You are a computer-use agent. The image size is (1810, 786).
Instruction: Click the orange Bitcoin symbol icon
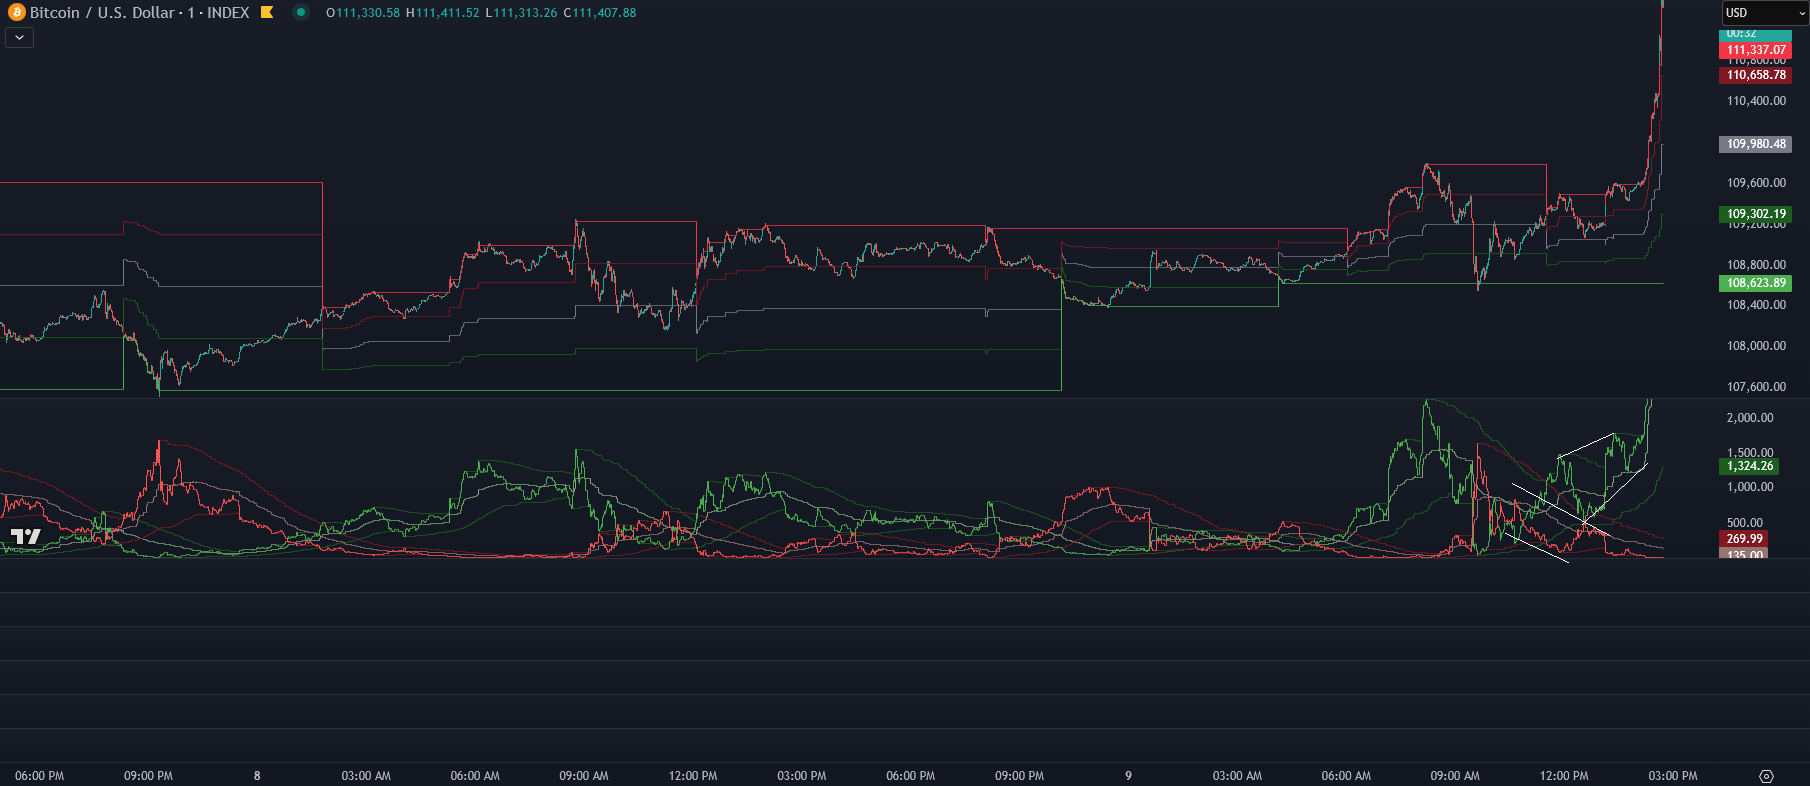click(x=16, y=13)
